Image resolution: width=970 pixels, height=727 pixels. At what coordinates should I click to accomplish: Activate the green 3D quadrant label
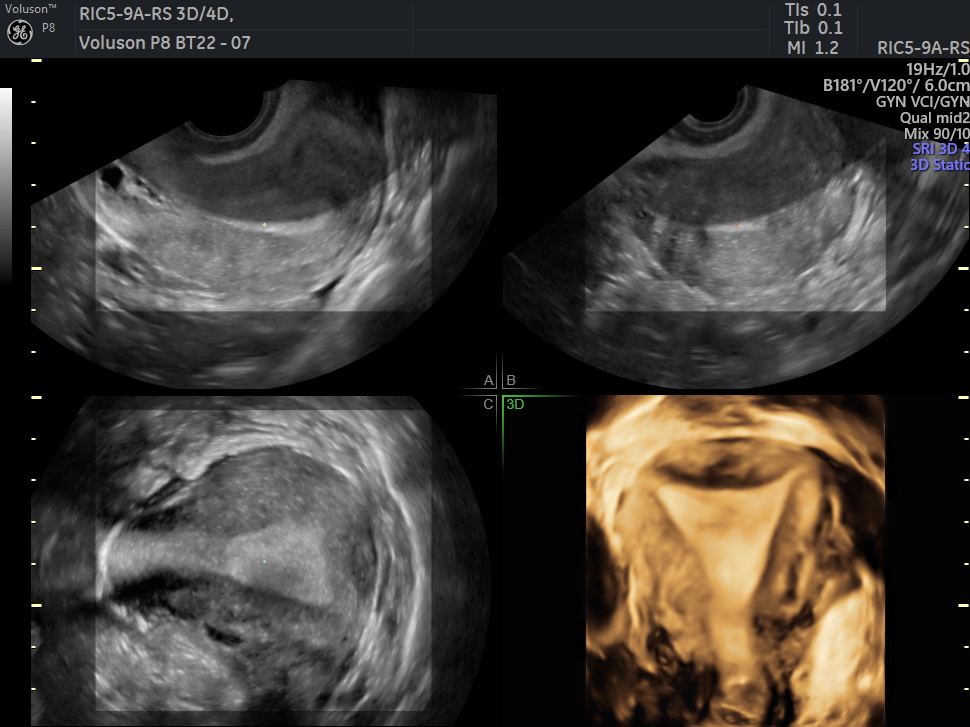click(x=515, y=405)
